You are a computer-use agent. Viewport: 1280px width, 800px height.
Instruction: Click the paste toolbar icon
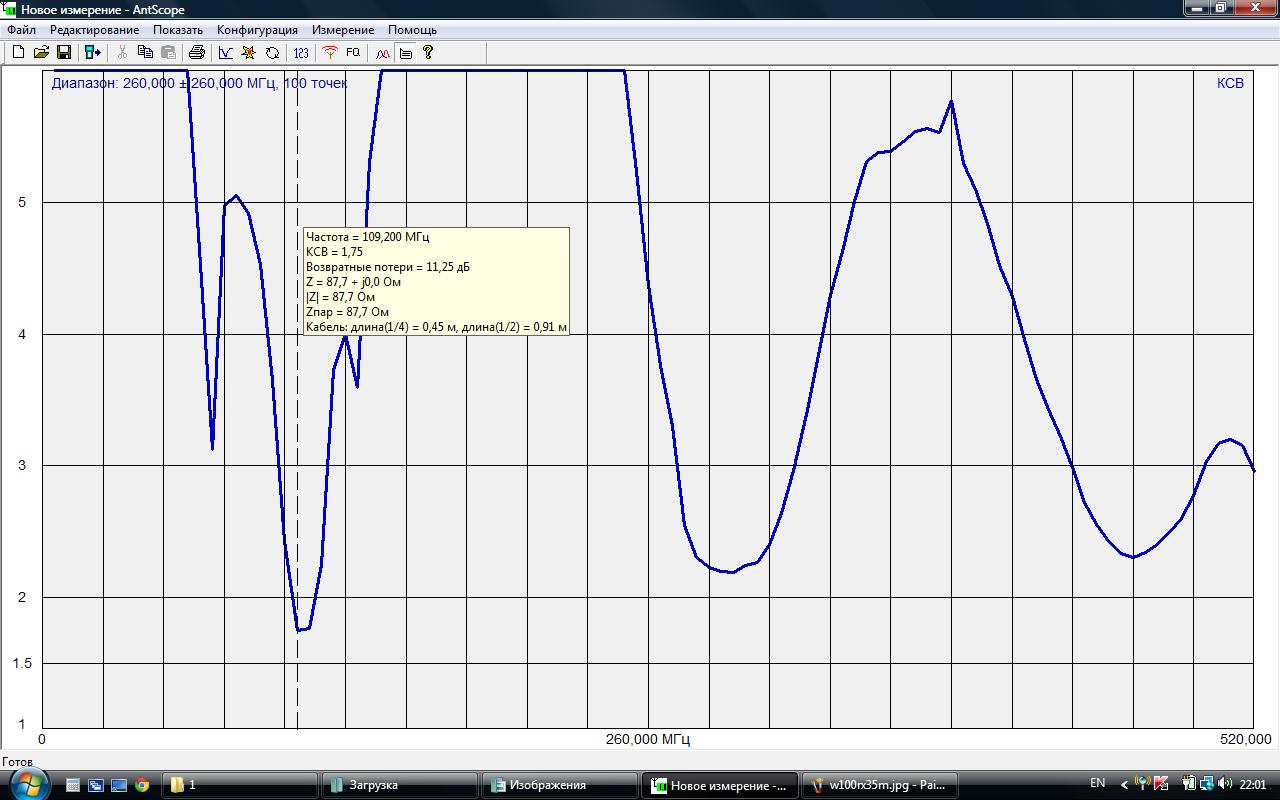pos(168,52)
